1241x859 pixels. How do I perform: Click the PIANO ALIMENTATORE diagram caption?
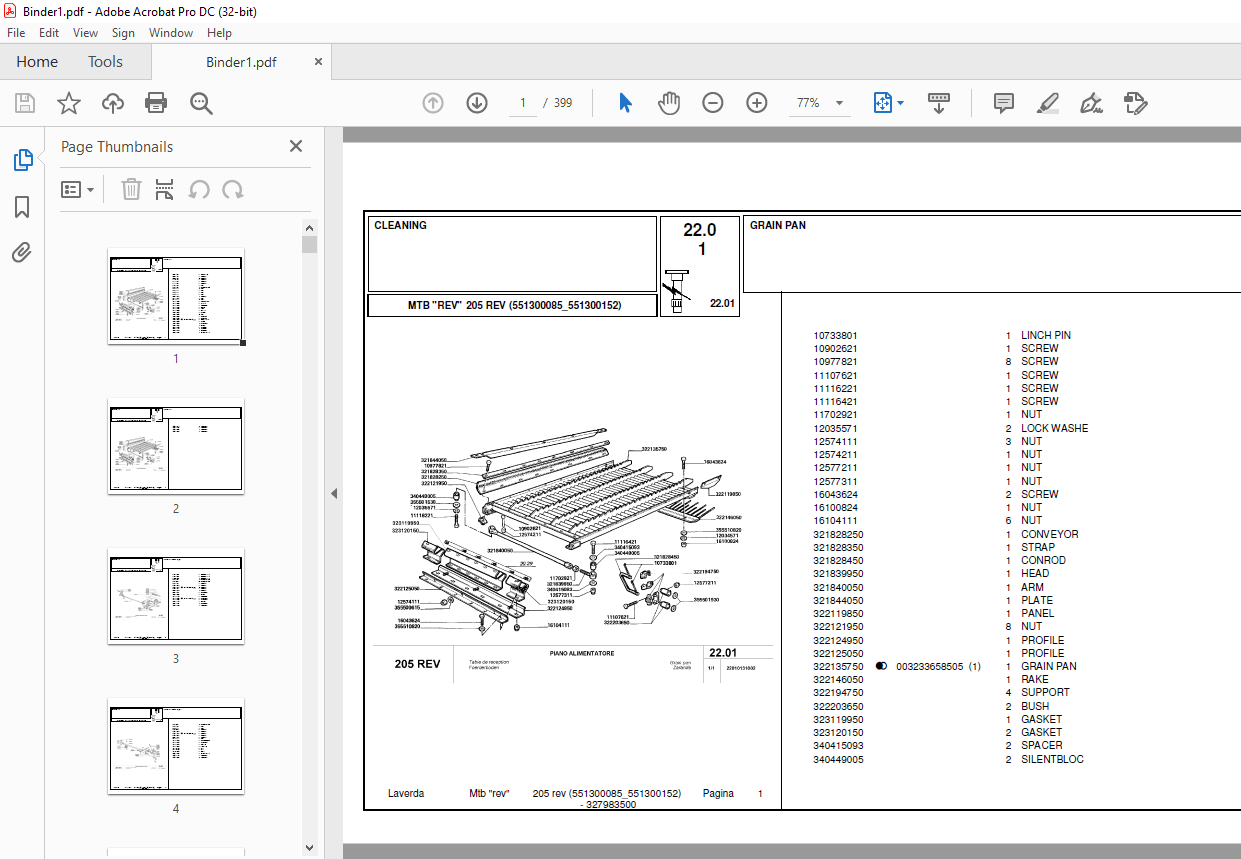click(x=582, y=653)
